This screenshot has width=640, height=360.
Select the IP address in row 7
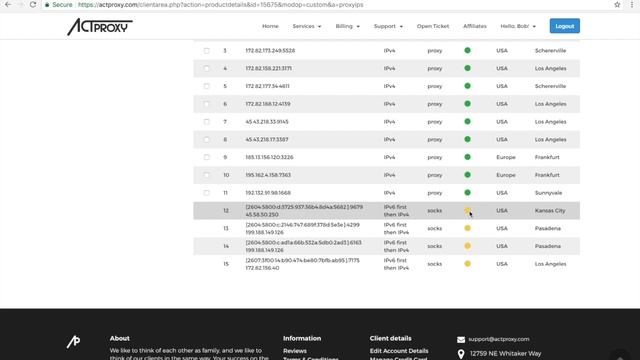click(x=267, y=122)
